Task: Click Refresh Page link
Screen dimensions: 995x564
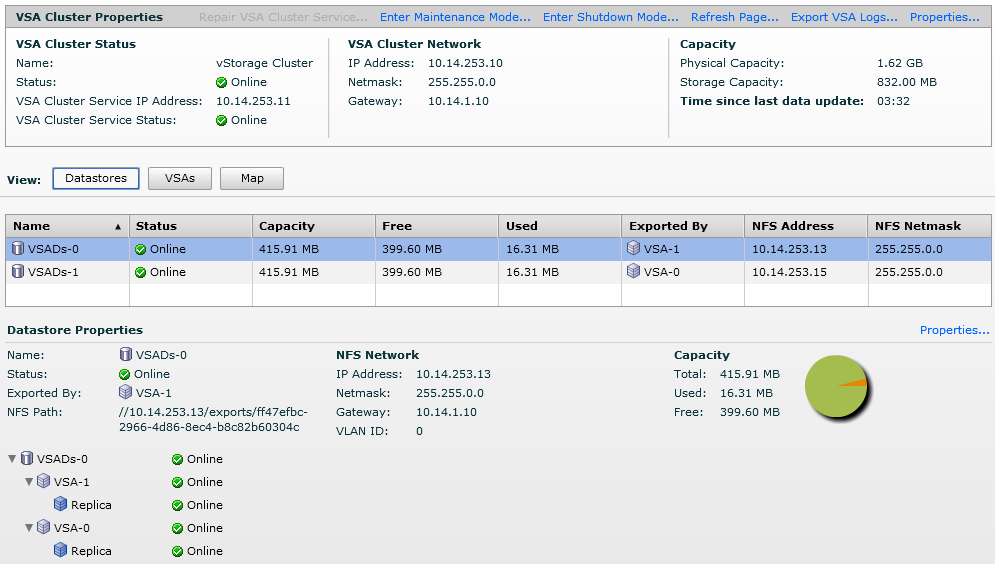Action: click(x=734, y=17)
